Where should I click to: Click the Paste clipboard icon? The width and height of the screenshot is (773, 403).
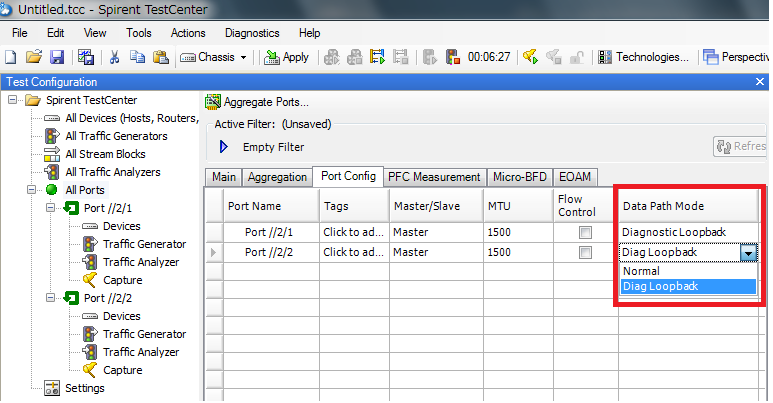160,57
